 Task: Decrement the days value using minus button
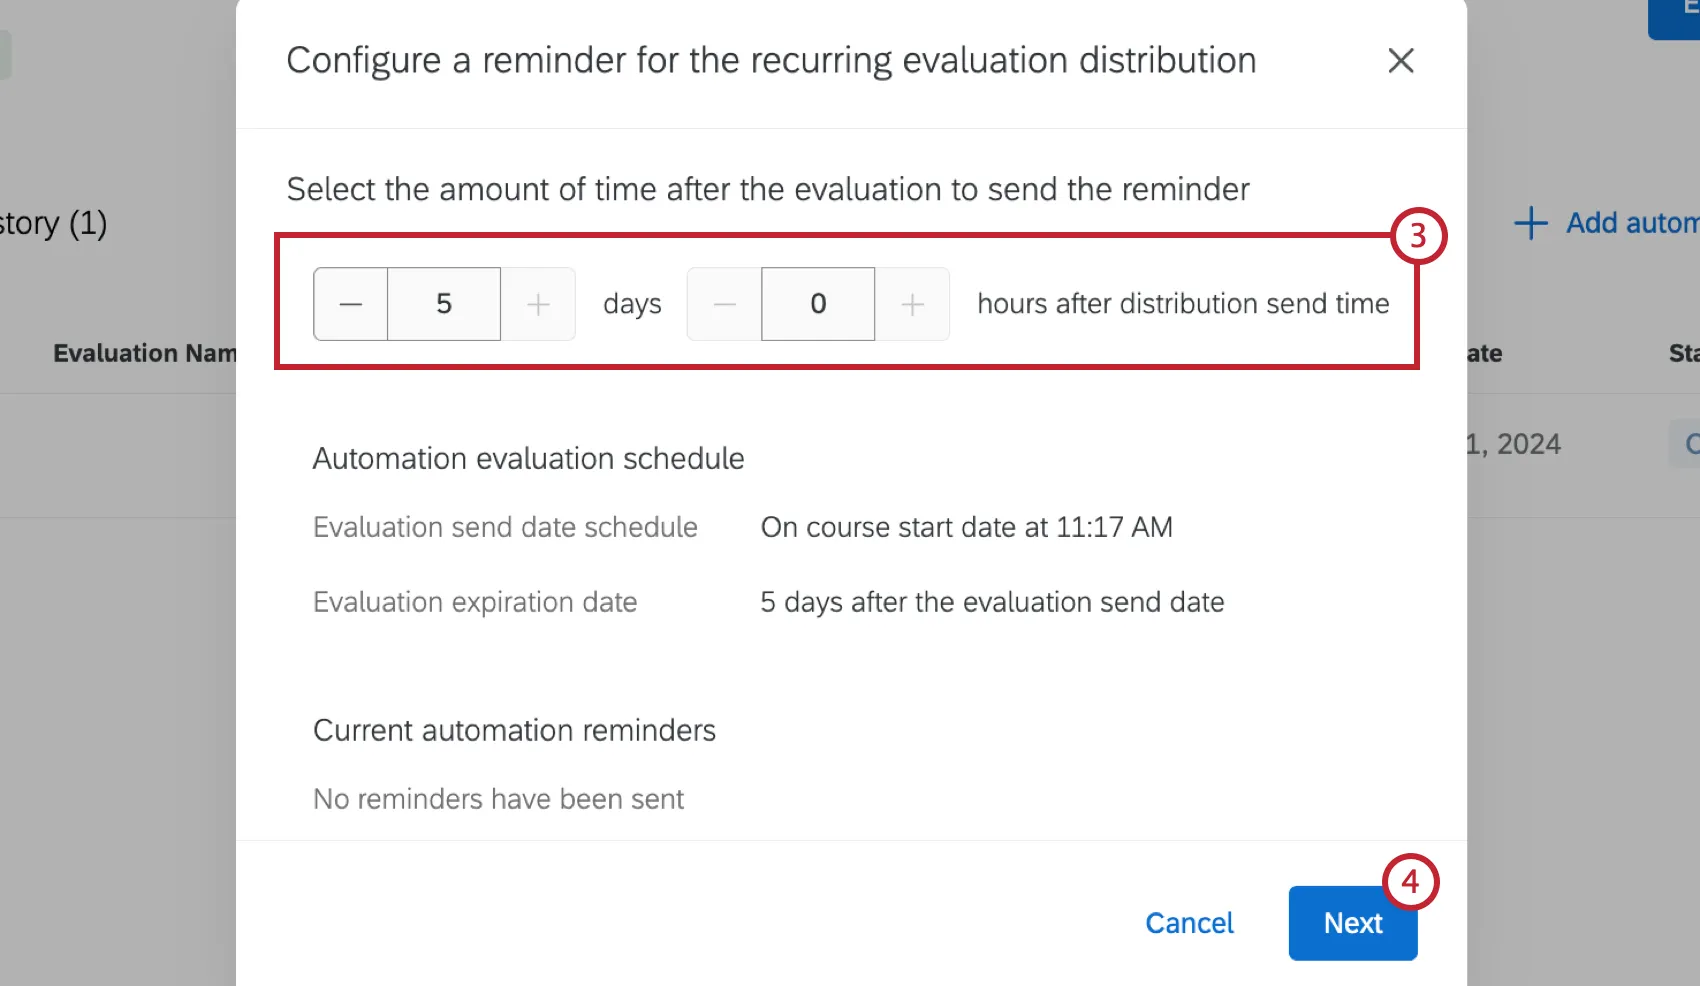point(350,304)
